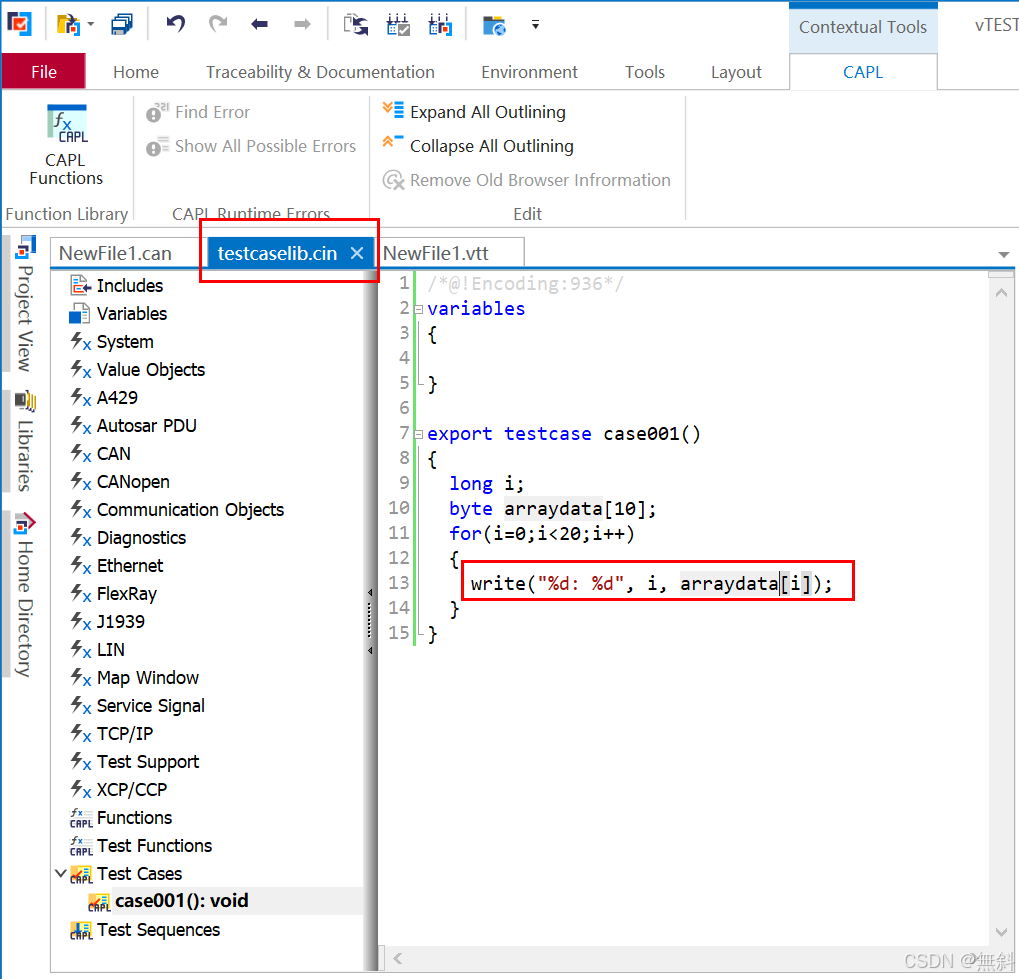Undo the last edit
Image resolution: width=1019 pixels, height=979 pixels.
(175, 25)
